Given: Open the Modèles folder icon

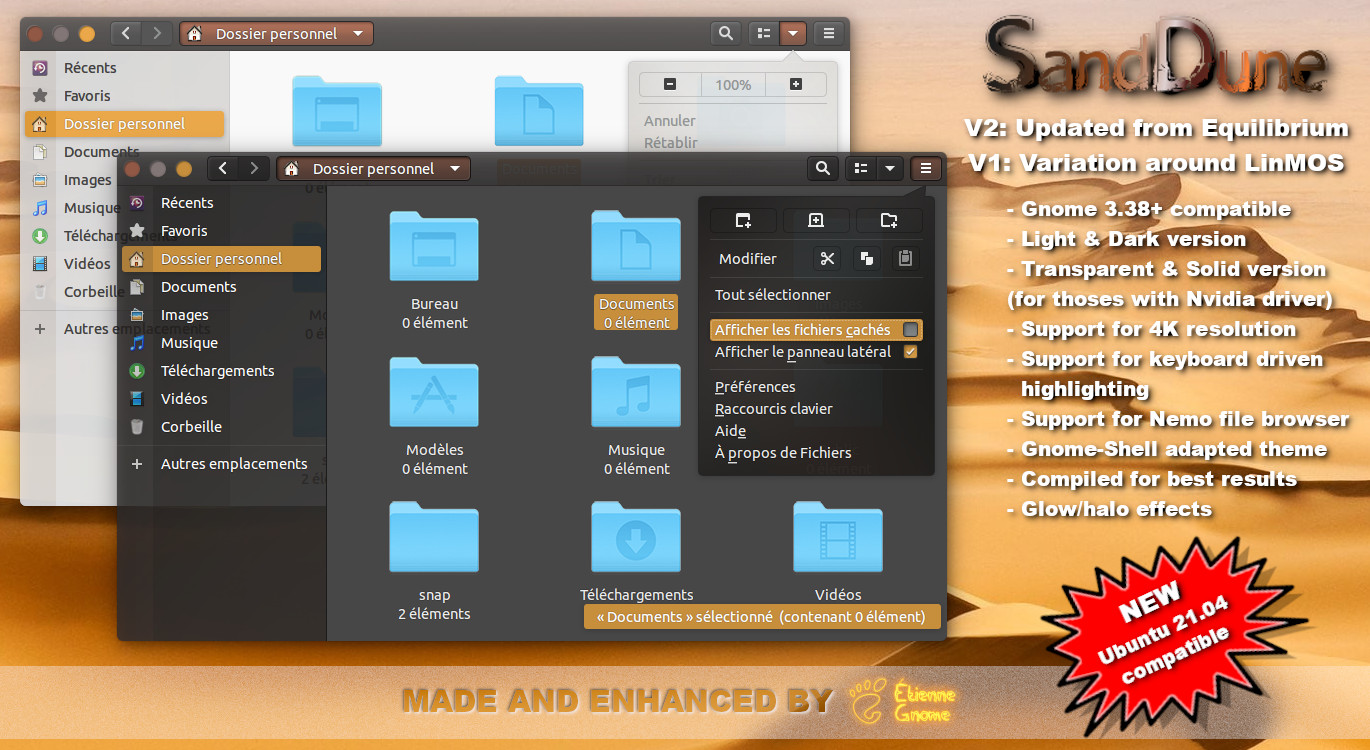Looking at the screenshot, I should 434,392.
